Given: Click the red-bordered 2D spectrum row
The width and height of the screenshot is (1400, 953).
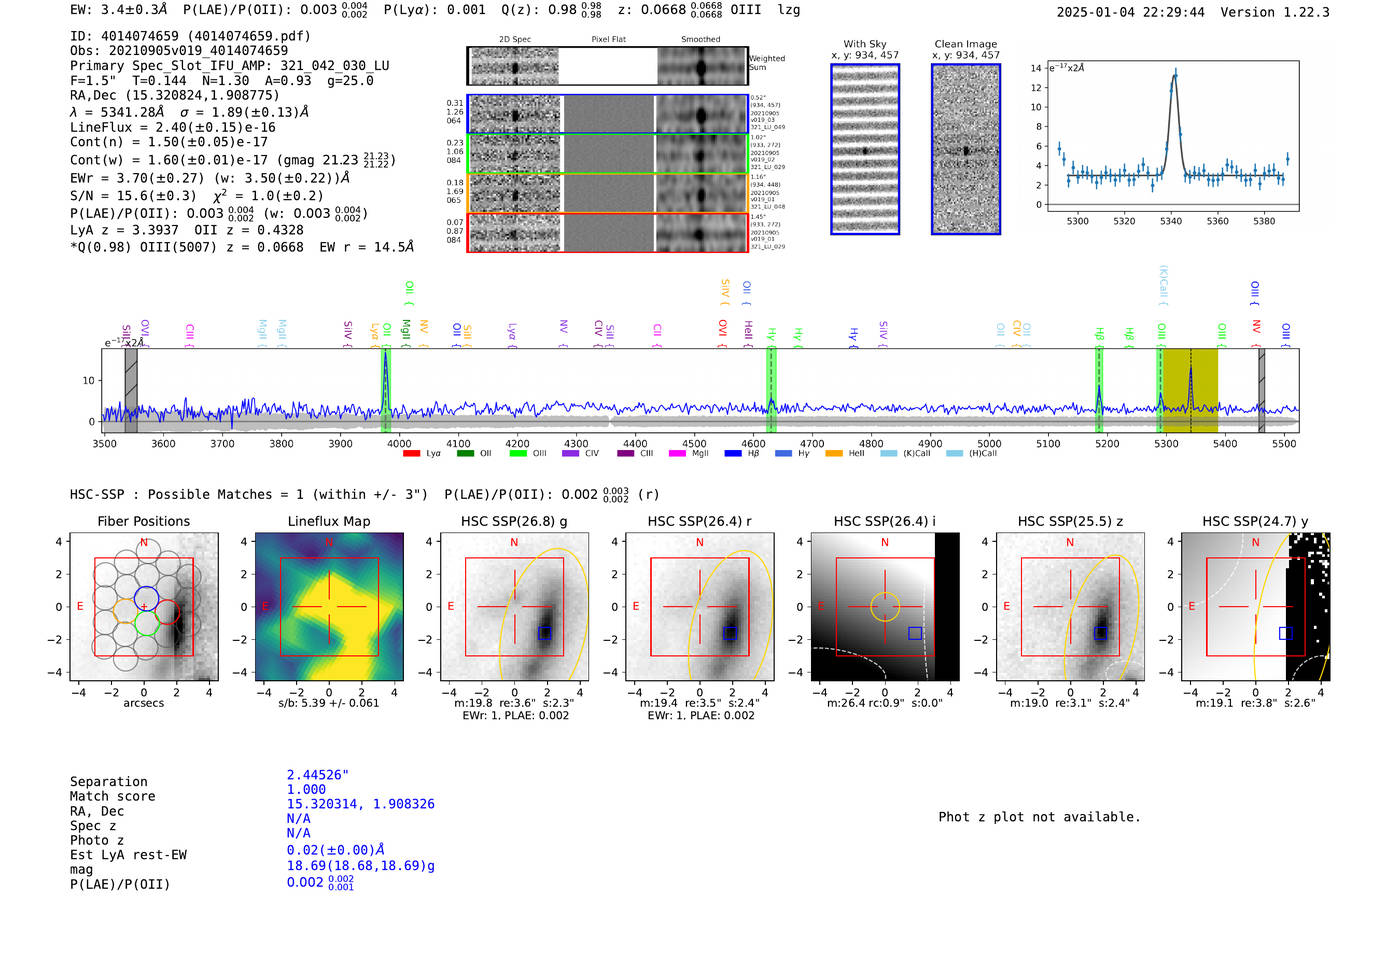Looking at the screenshot, I should click(x=608, y=232).
